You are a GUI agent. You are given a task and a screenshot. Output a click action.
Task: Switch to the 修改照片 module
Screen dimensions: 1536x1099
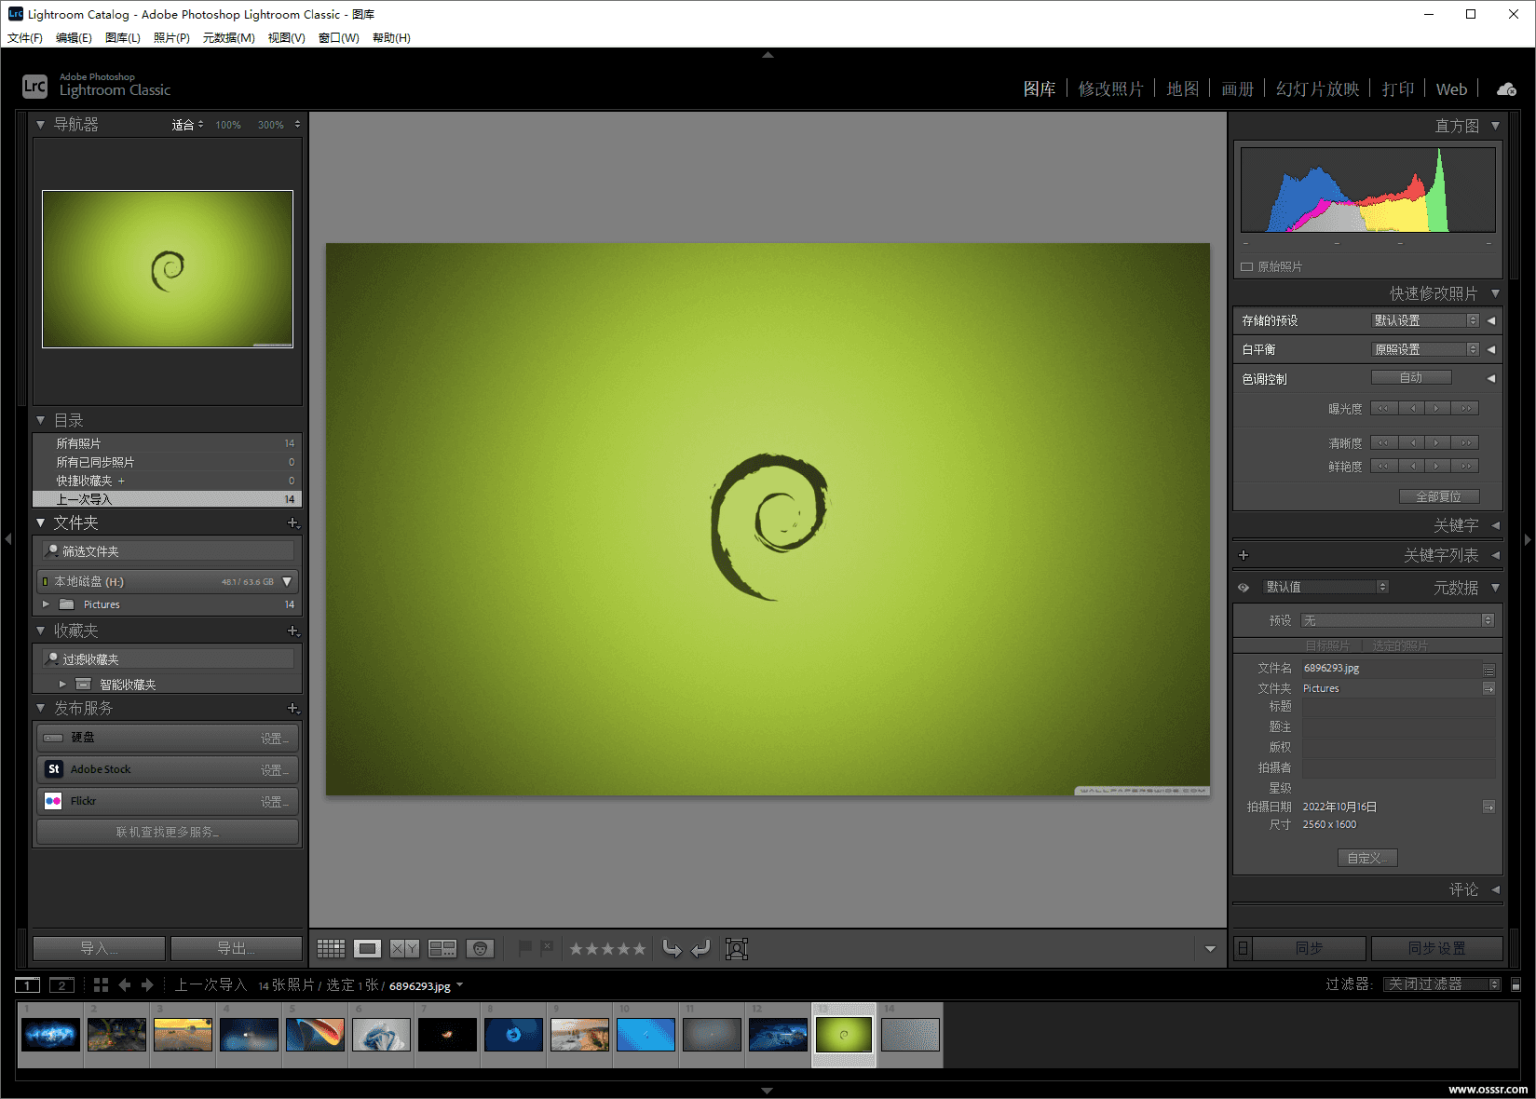tap(1110, 89)
